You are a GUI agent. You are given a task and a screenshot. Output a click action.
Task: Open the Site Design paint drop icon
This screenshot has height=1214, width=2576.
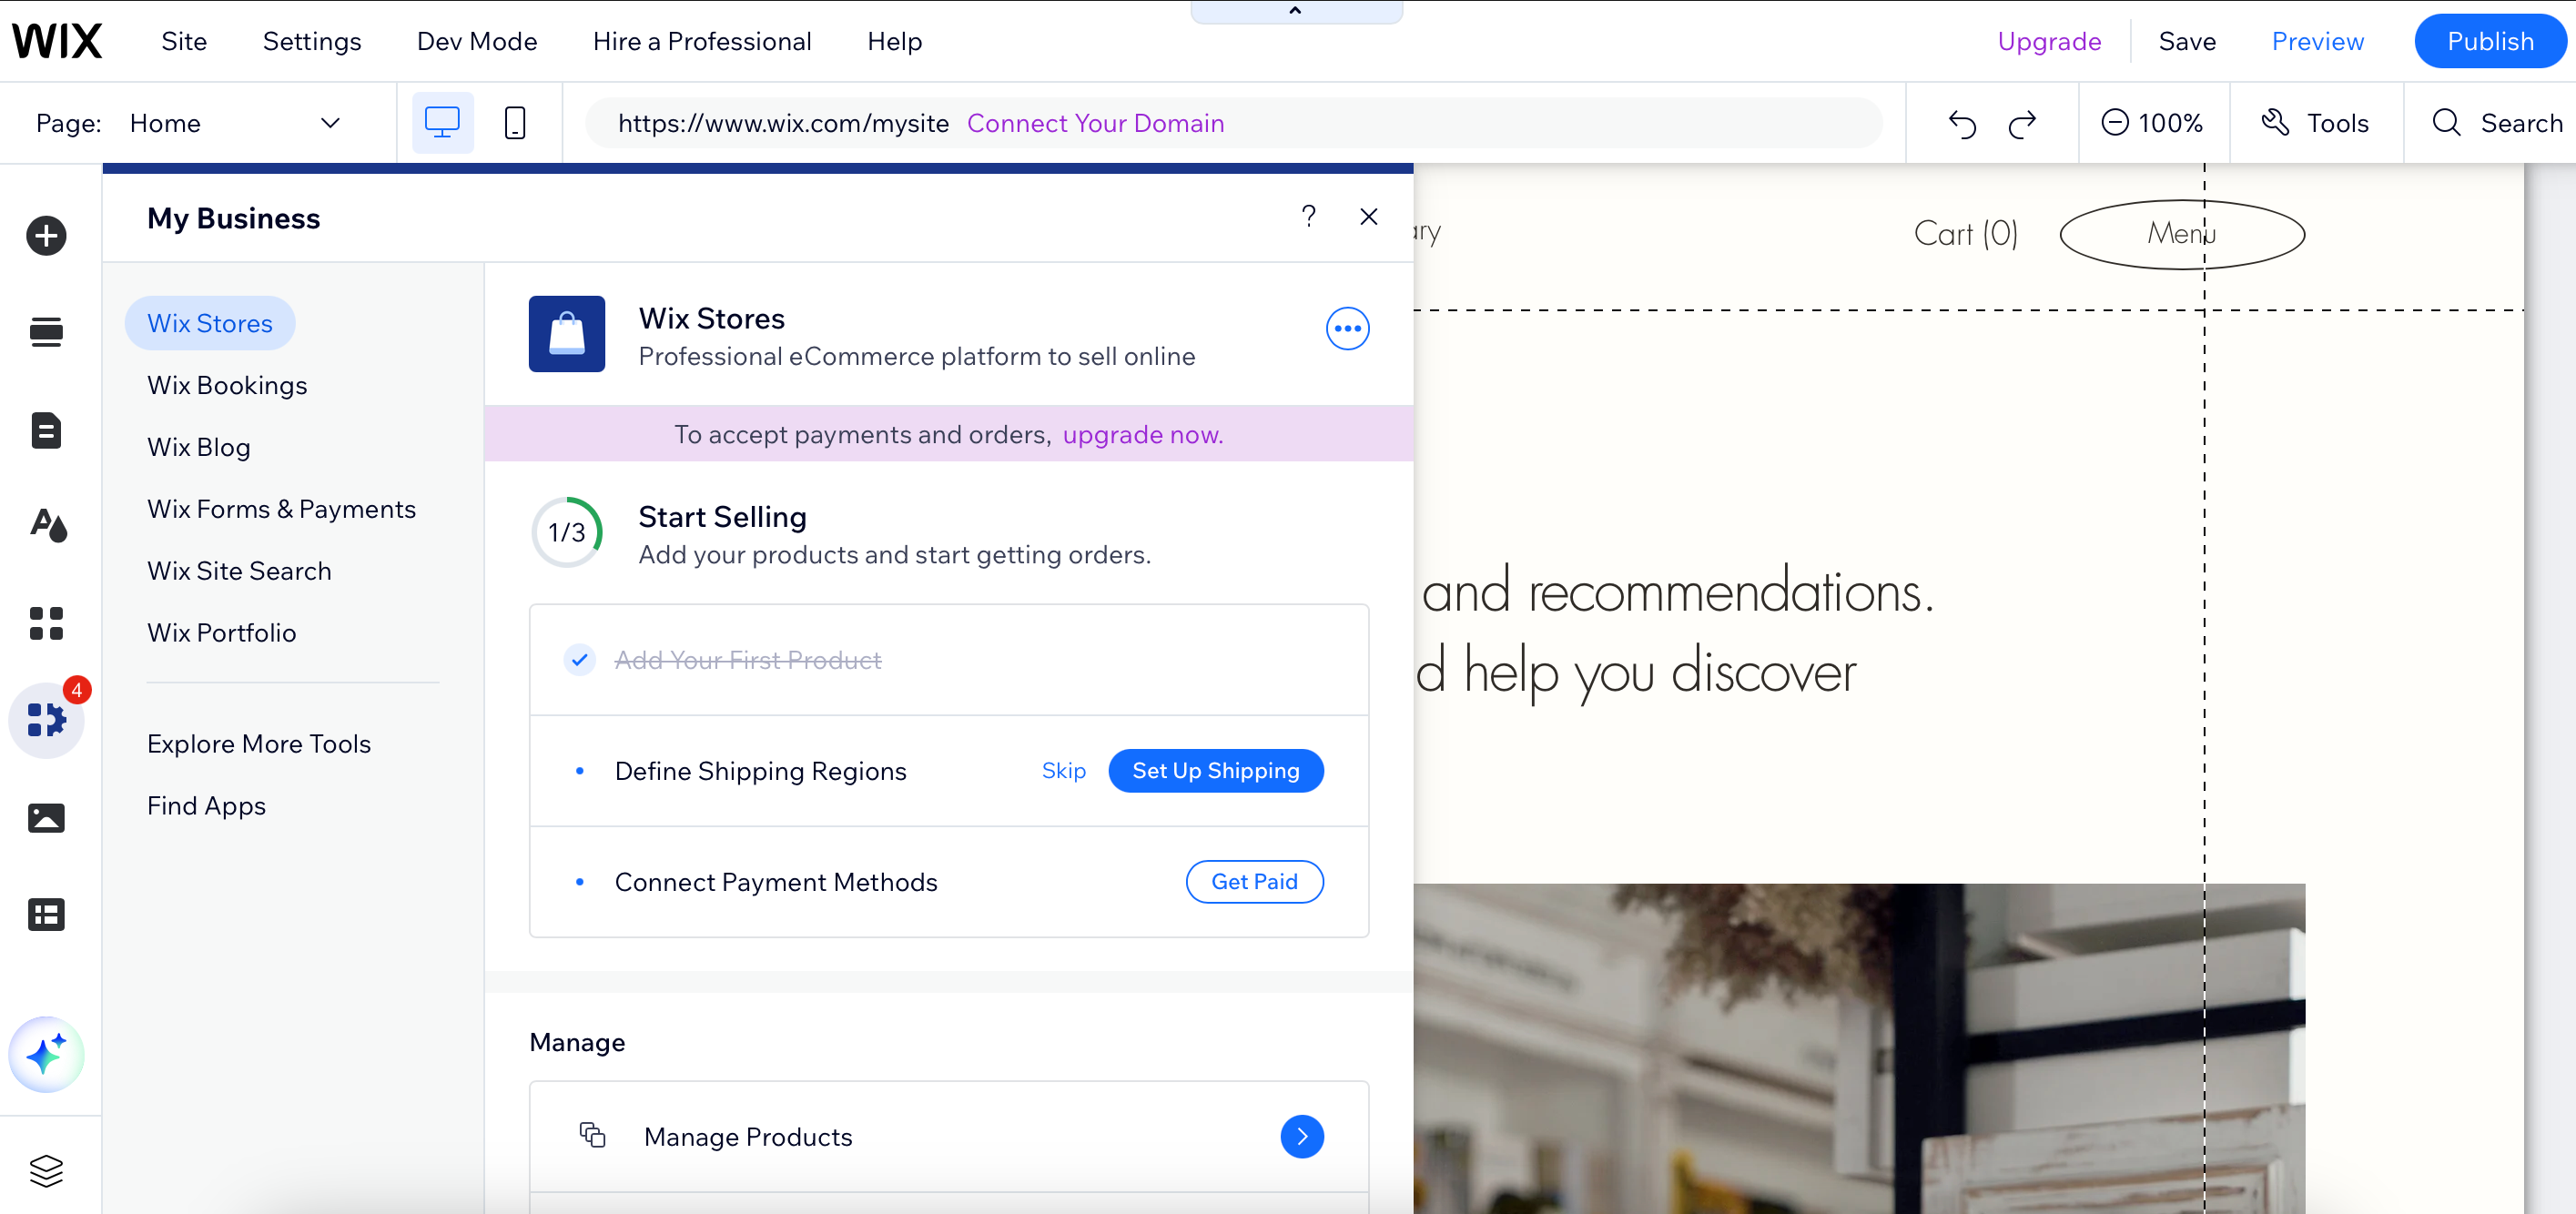pyautogui.click(x=48, y=525)
